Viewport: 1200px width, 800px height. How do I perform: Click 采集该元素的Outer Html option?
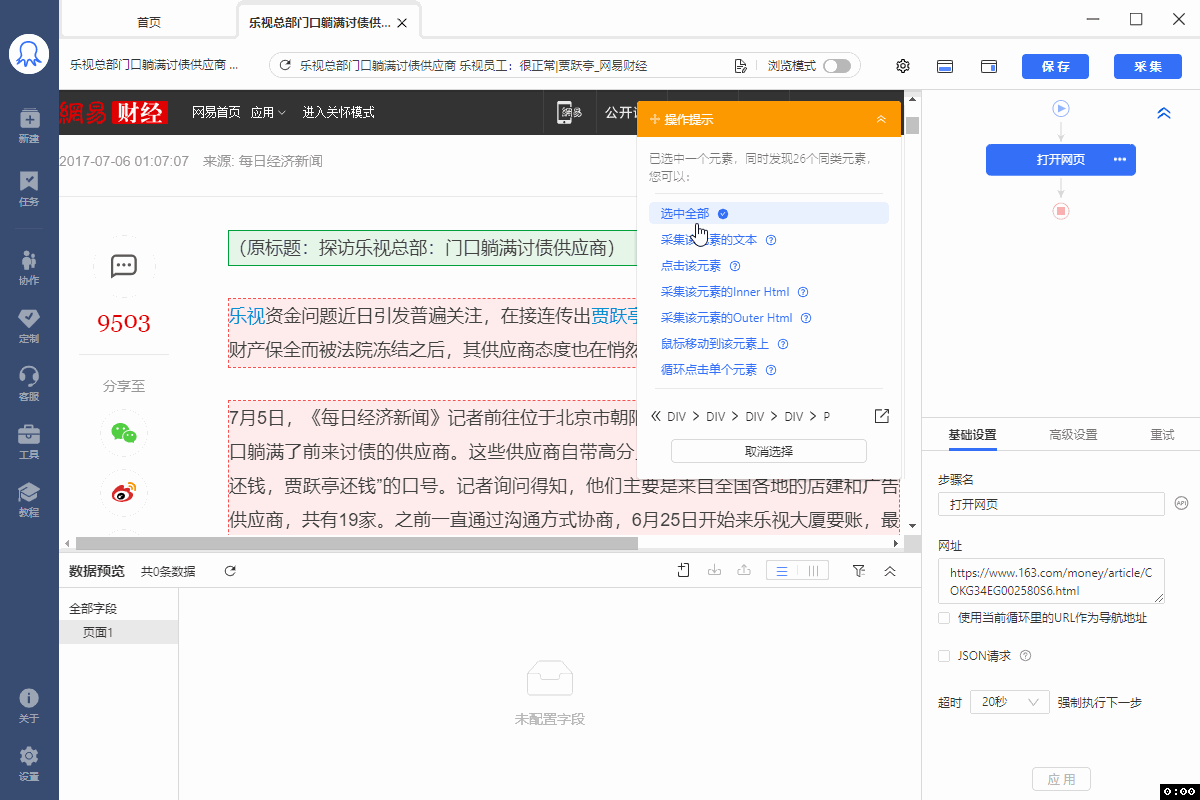[x=727, y=318]
